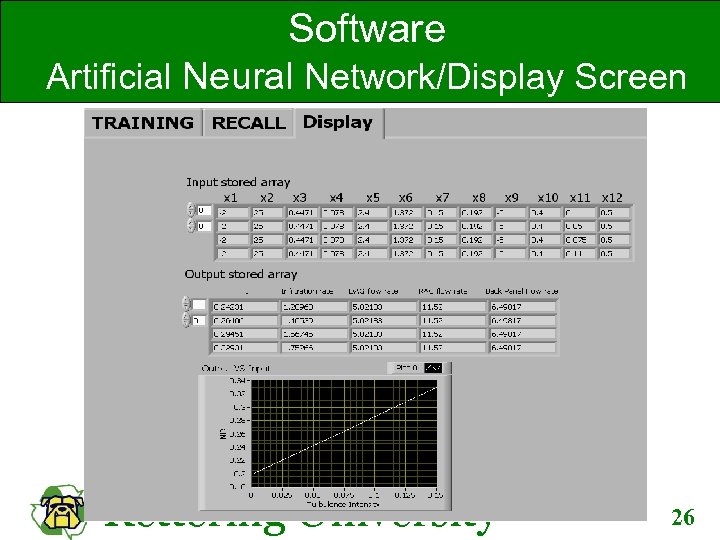Click the 1.30969 output cell

click(x=314, y=306)
